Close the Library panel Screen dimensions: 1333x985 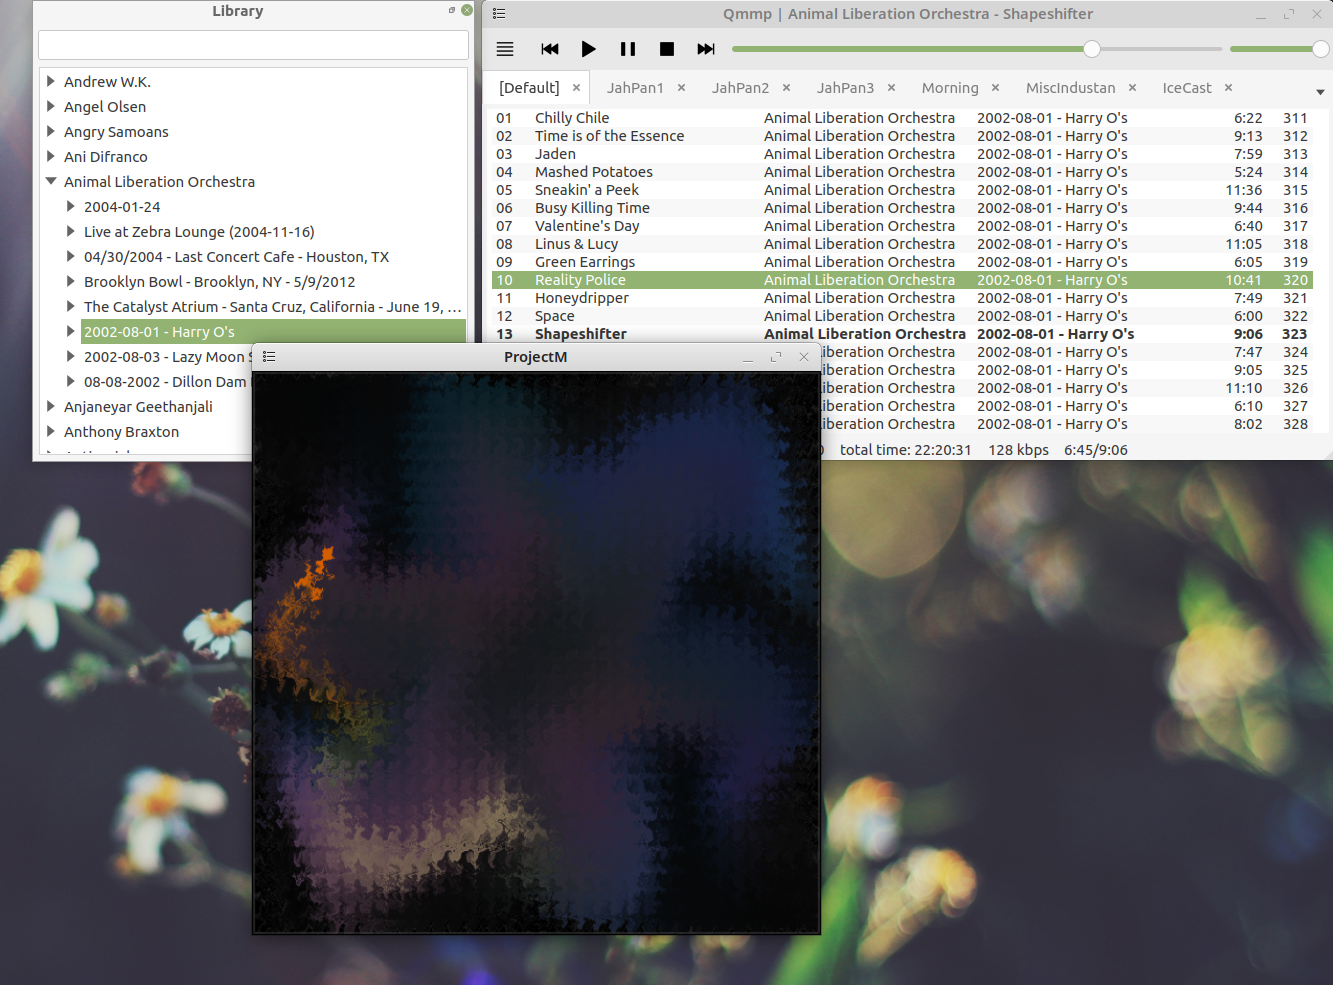tap(467, 10)
